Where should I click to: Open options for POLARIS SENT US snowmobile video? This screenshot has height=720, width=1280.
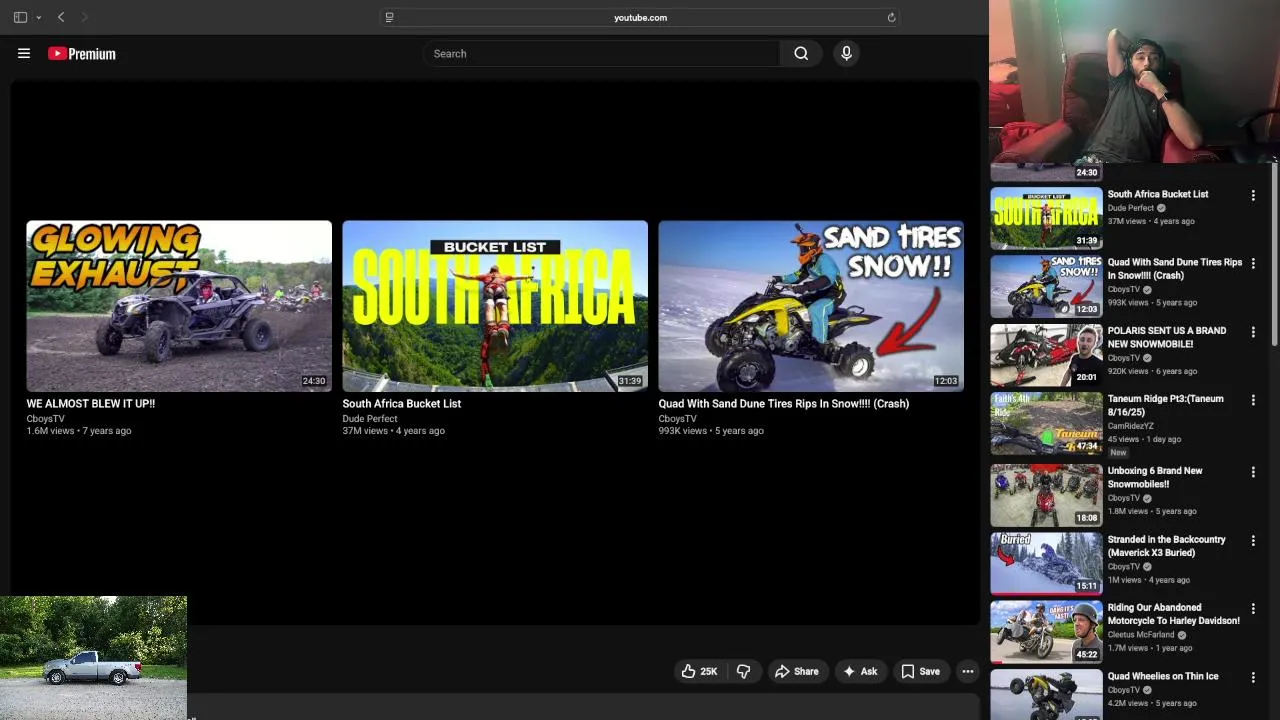[1253, 332]
